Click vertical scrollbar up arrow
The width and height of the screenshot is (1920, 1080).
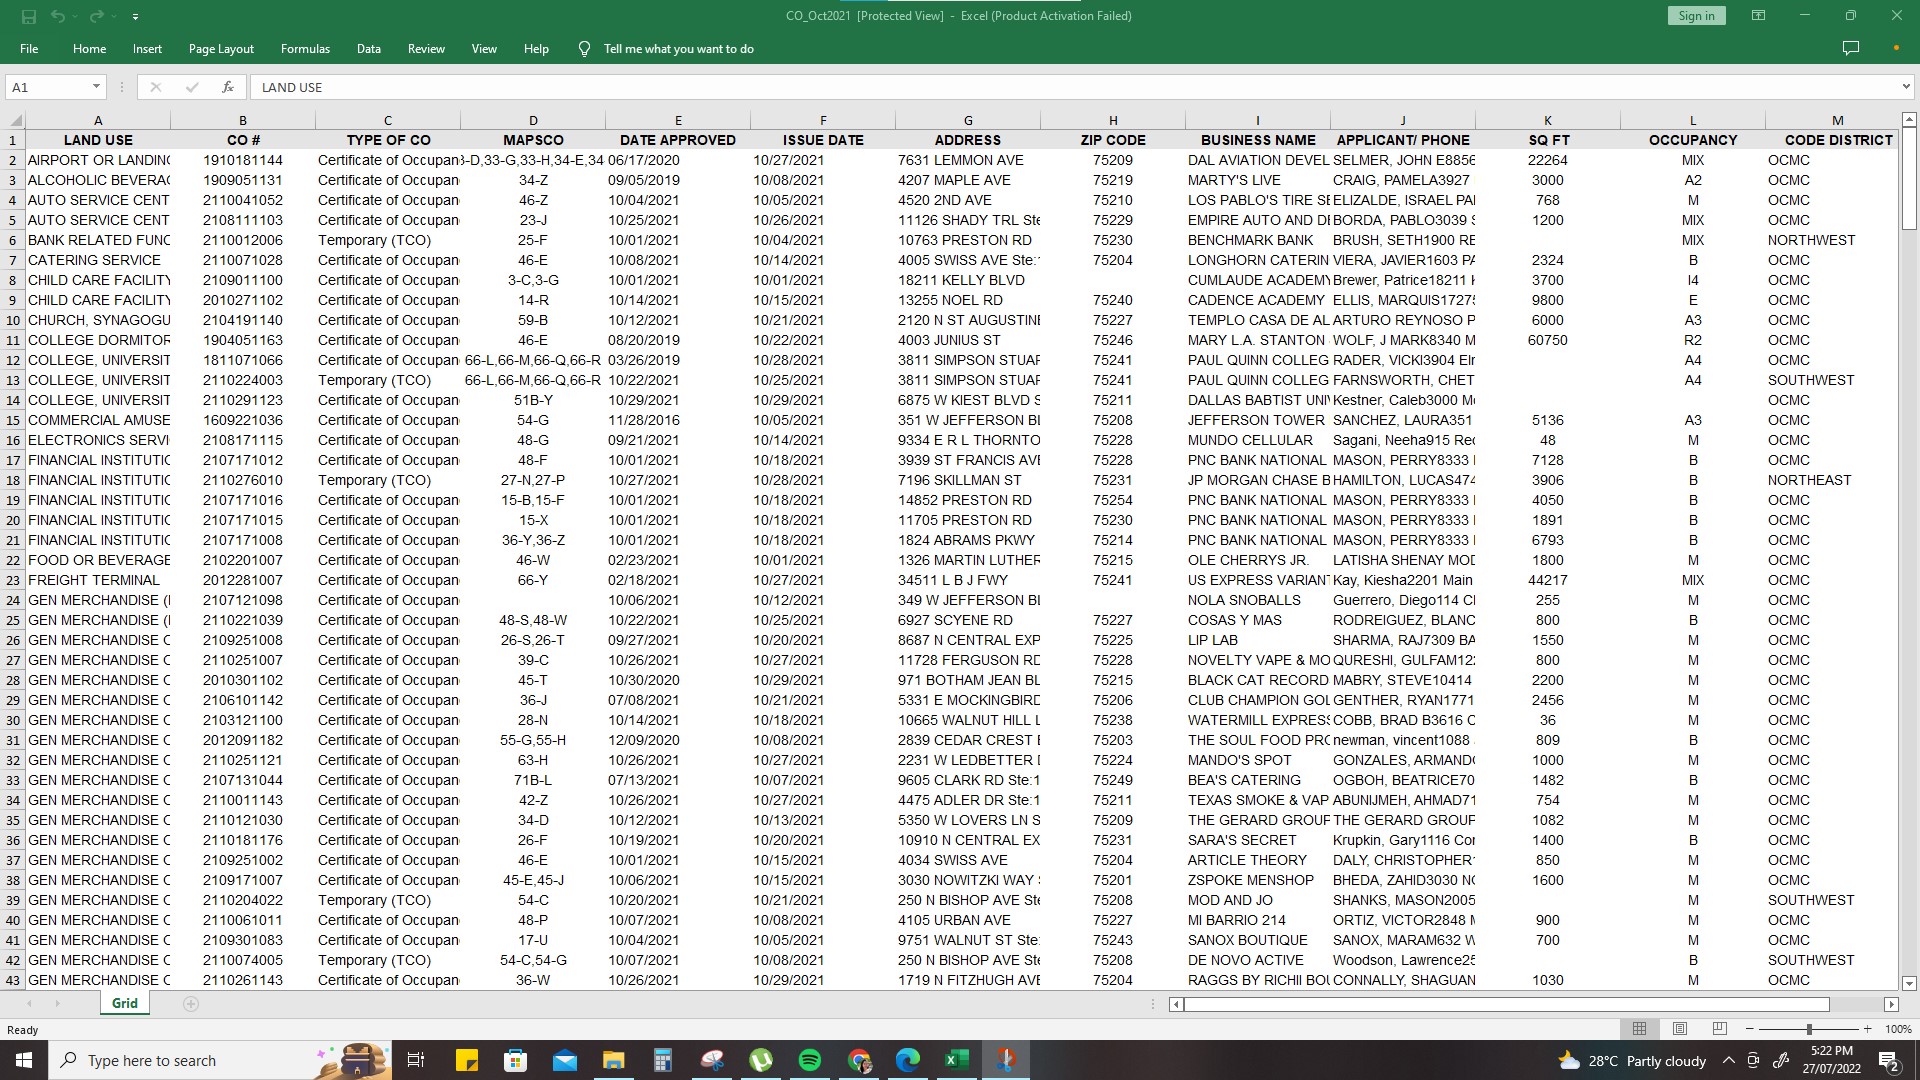[1908, 119]
